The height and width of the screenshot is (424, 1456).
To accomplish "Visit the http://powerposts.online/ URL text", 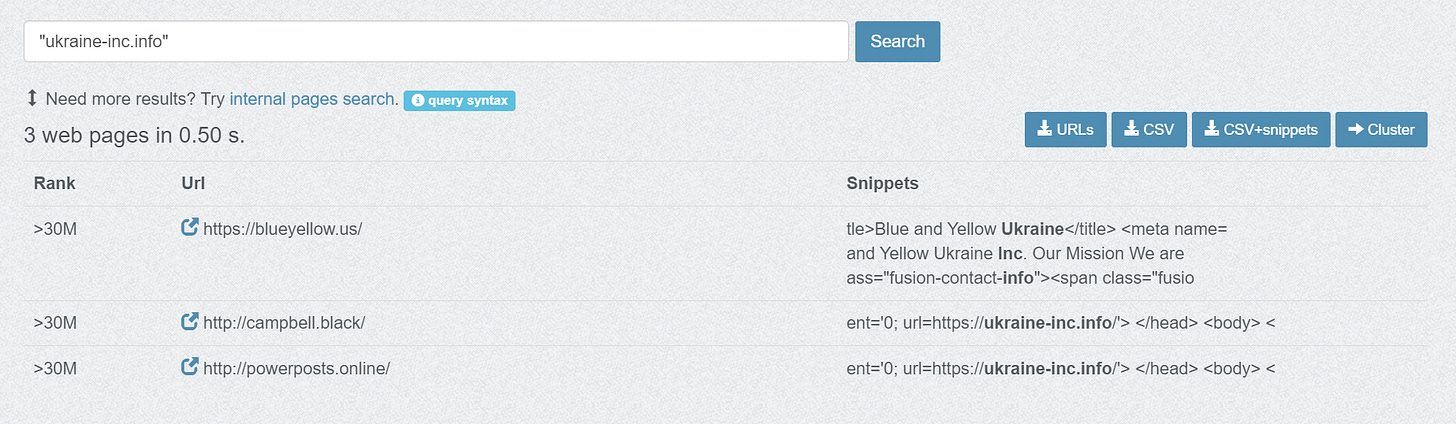I will (x=296, y=368).
